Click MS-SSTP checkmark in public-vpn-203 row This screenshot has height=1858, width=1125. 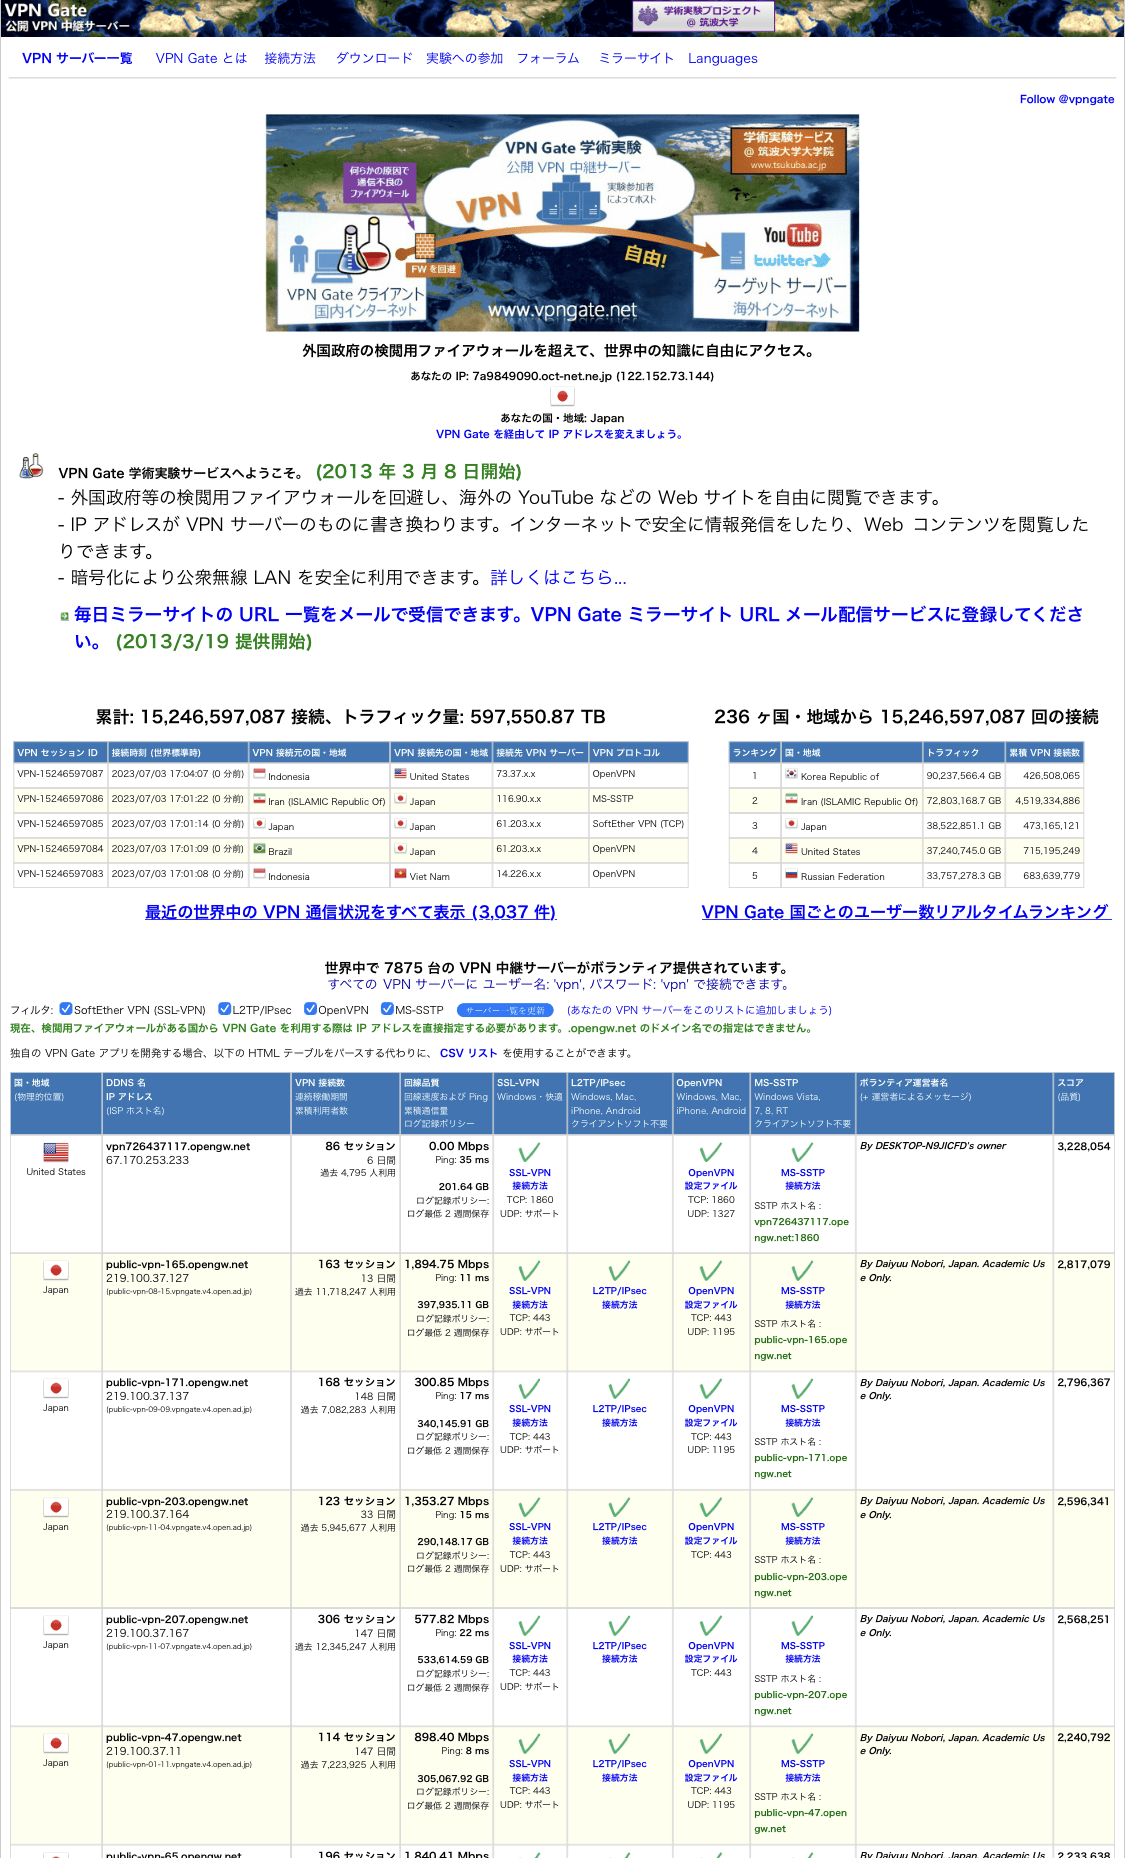point(802,1507)
